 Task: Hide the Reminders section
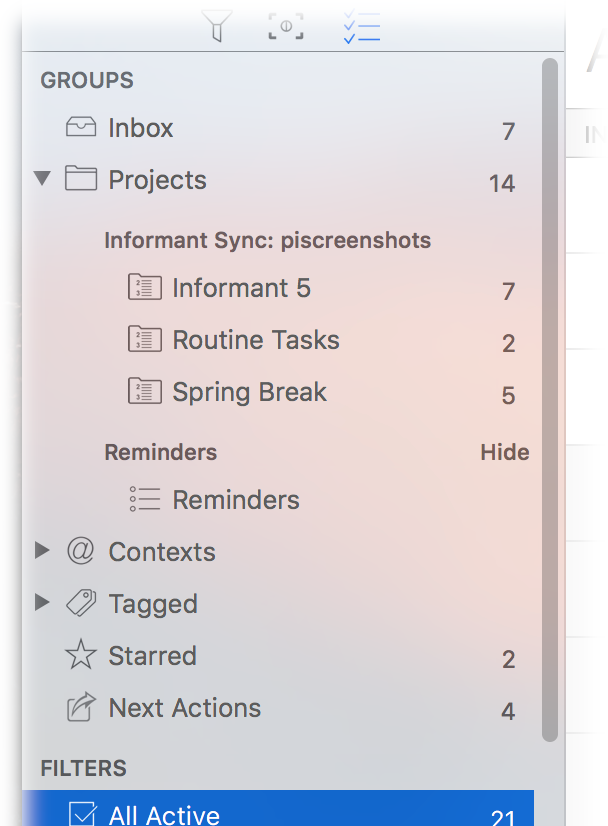point(504,452)
